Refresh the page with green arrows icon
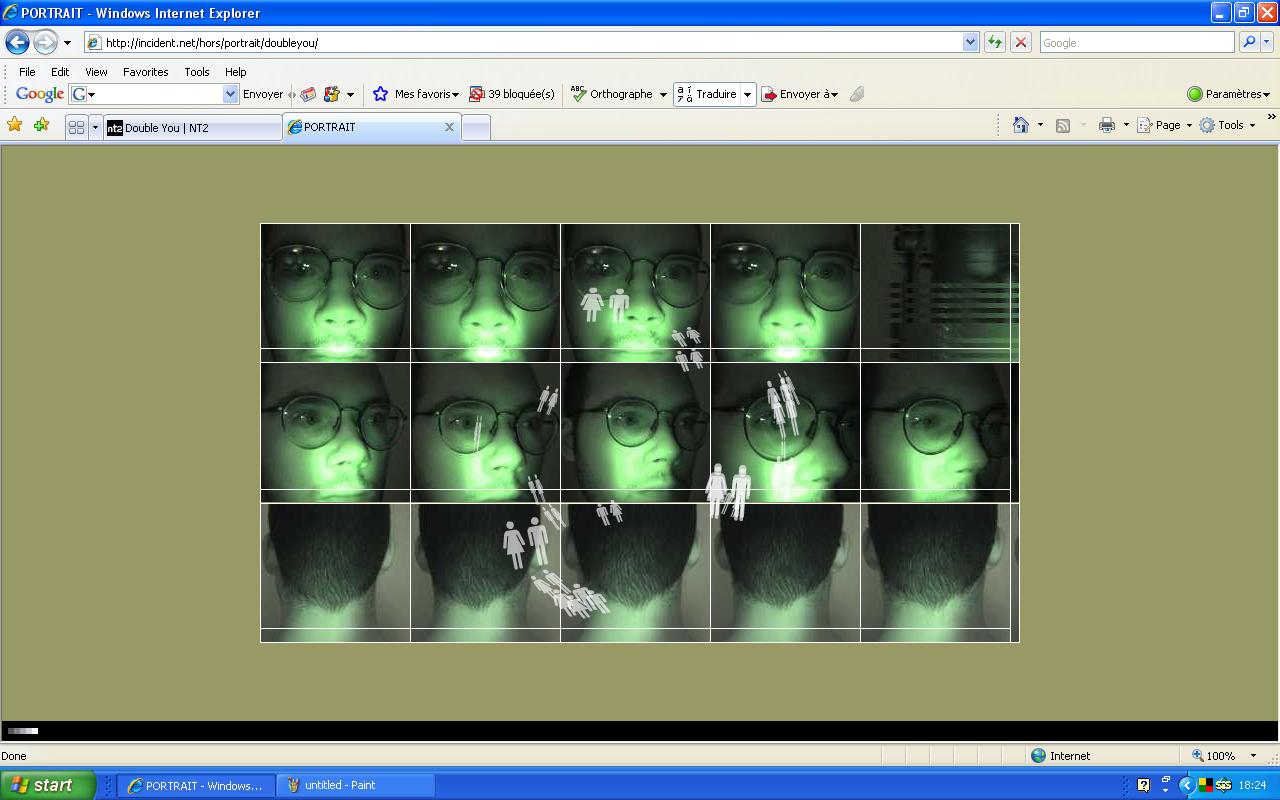Screen dimensions: 1280x800 point(995,43)
